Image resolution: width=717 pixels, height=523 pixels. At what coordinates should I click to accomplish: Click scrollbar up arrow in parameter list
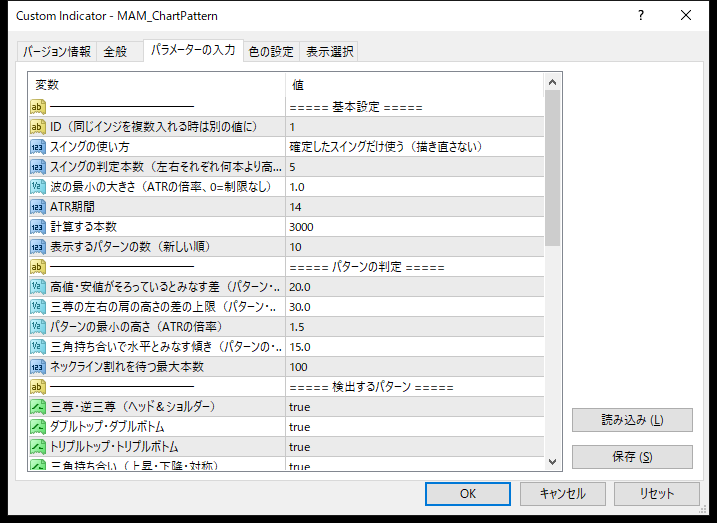tap(552, 82)
